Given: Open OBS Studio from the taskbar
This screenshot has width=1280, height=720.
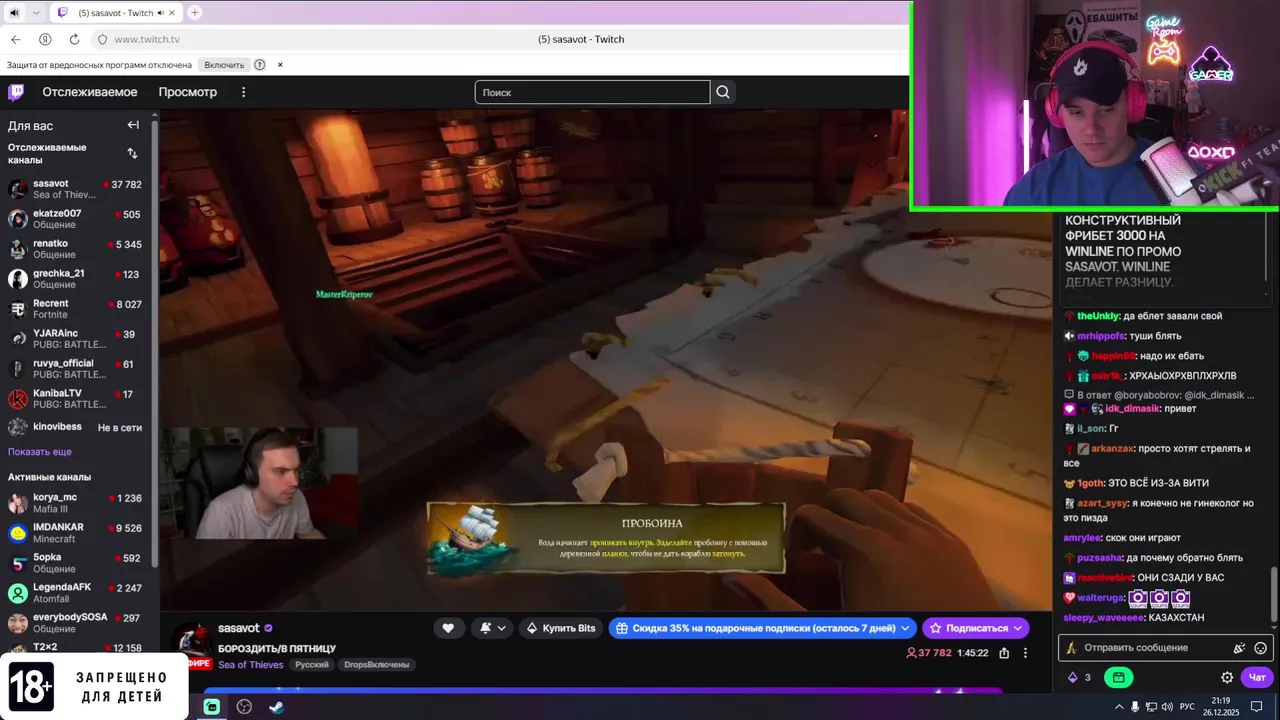Looking at the screenshot, I should [x=244, y=707].
